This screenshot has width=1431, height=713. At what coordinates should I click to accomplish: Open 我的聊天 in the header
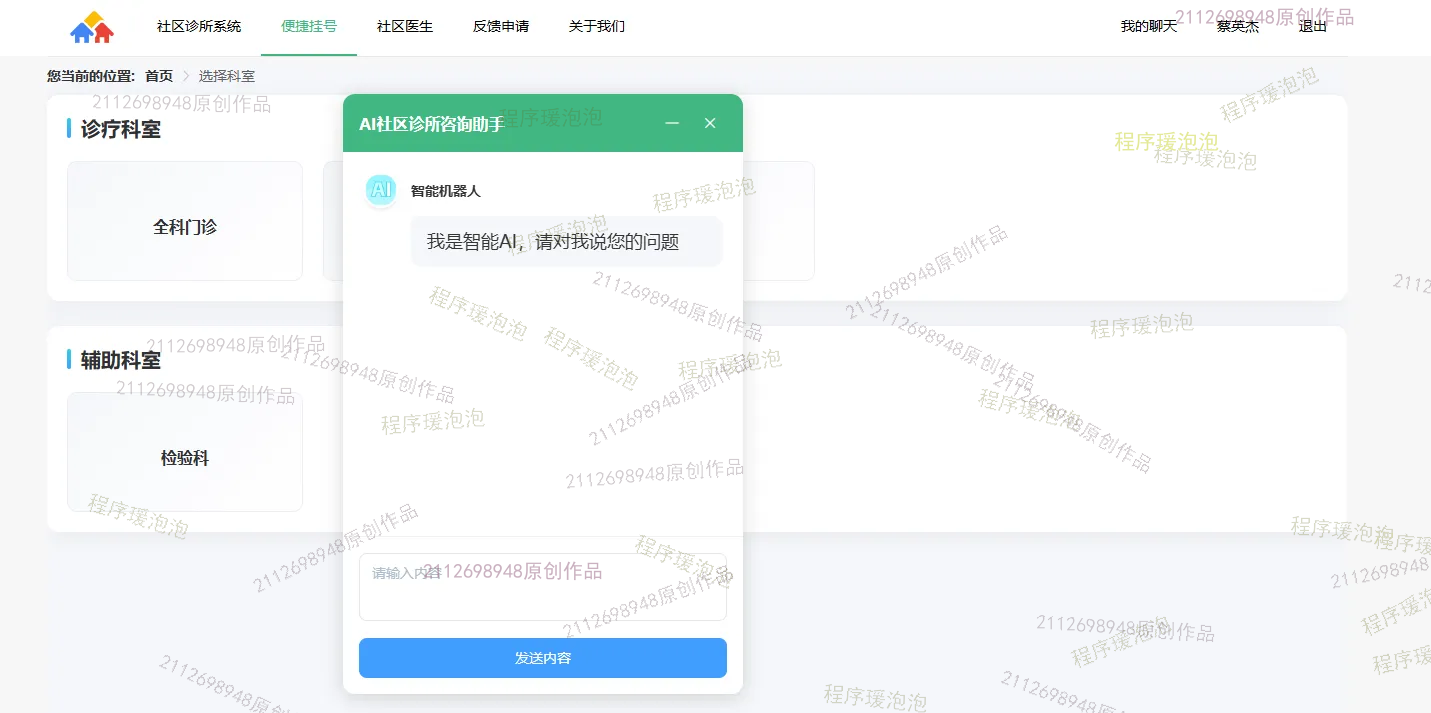(1149, 26)
